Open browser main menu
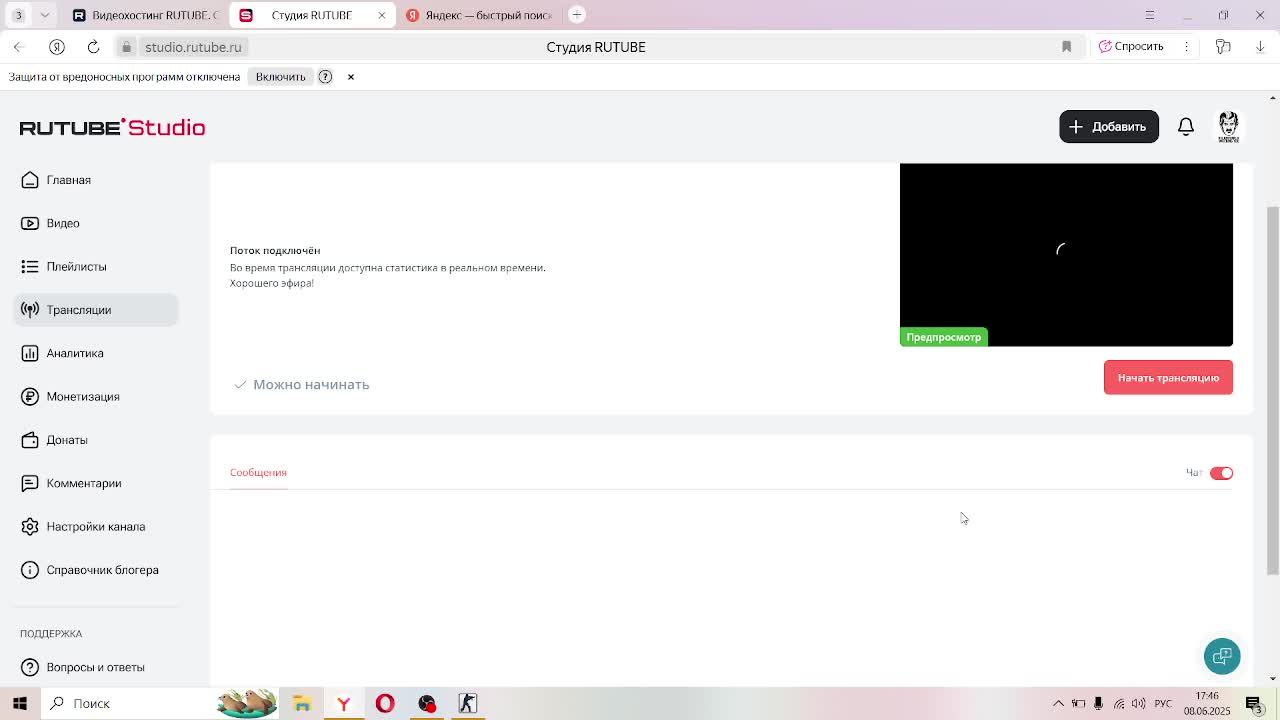The image size is (1280, 720). pyautogui.click(x=1149, y=15)
